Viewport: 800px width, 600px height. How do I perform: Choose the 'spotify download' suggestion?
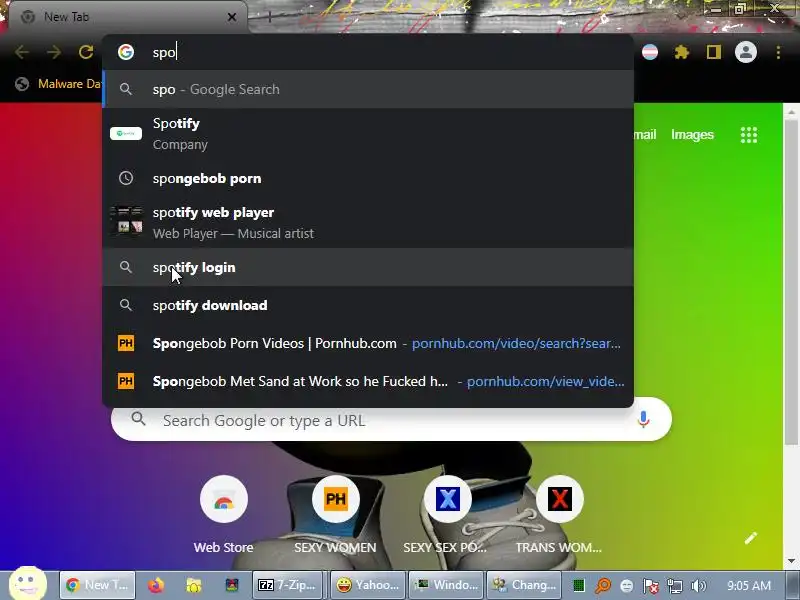pos(368,305)
